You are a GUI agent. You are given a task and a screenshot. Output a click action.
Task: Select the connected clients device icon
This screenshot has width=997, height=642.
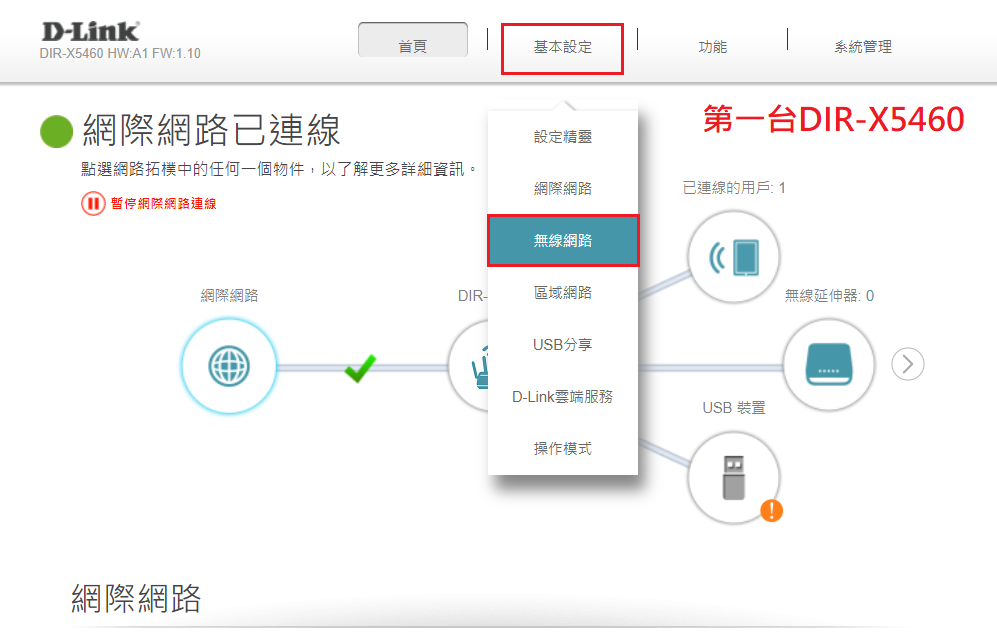coord(734,258)
